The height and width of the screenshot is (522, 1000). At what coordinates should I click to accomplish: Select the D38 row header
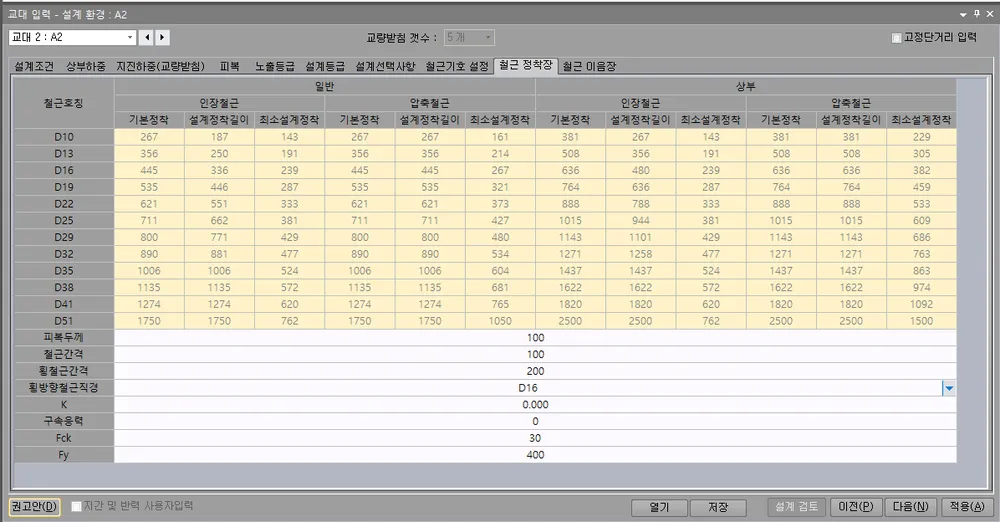pyautogui.click(x=64, y=288)
